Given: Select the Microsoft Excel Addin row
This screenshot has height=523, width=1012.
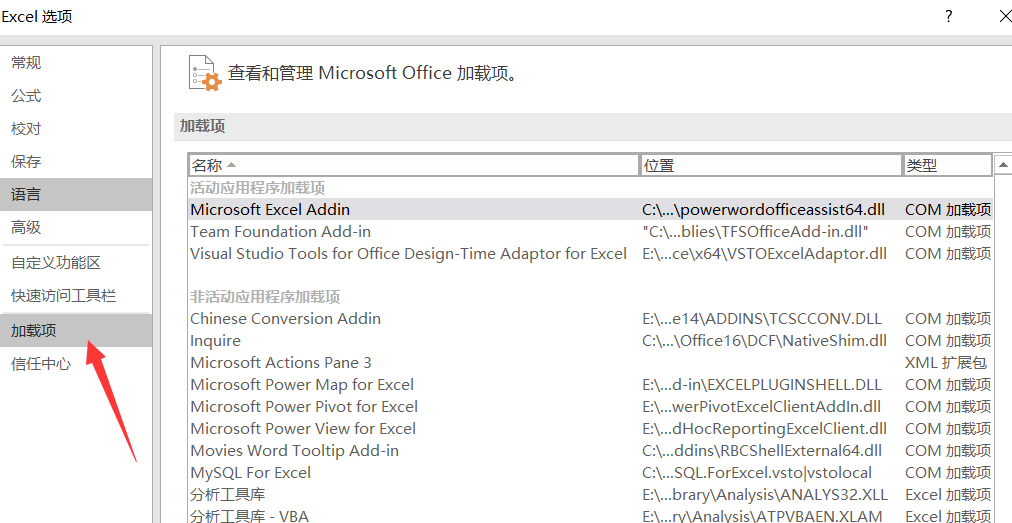Looking at the screenshot, I should pyautogui.click(x=590, y=209).
